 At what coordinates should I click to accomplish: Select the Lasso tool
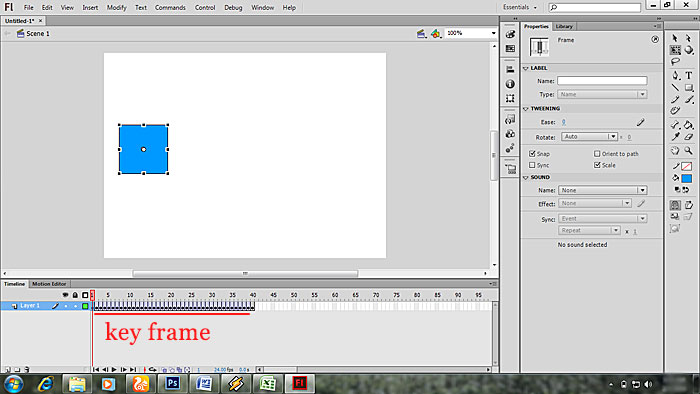tap(675, 62)
